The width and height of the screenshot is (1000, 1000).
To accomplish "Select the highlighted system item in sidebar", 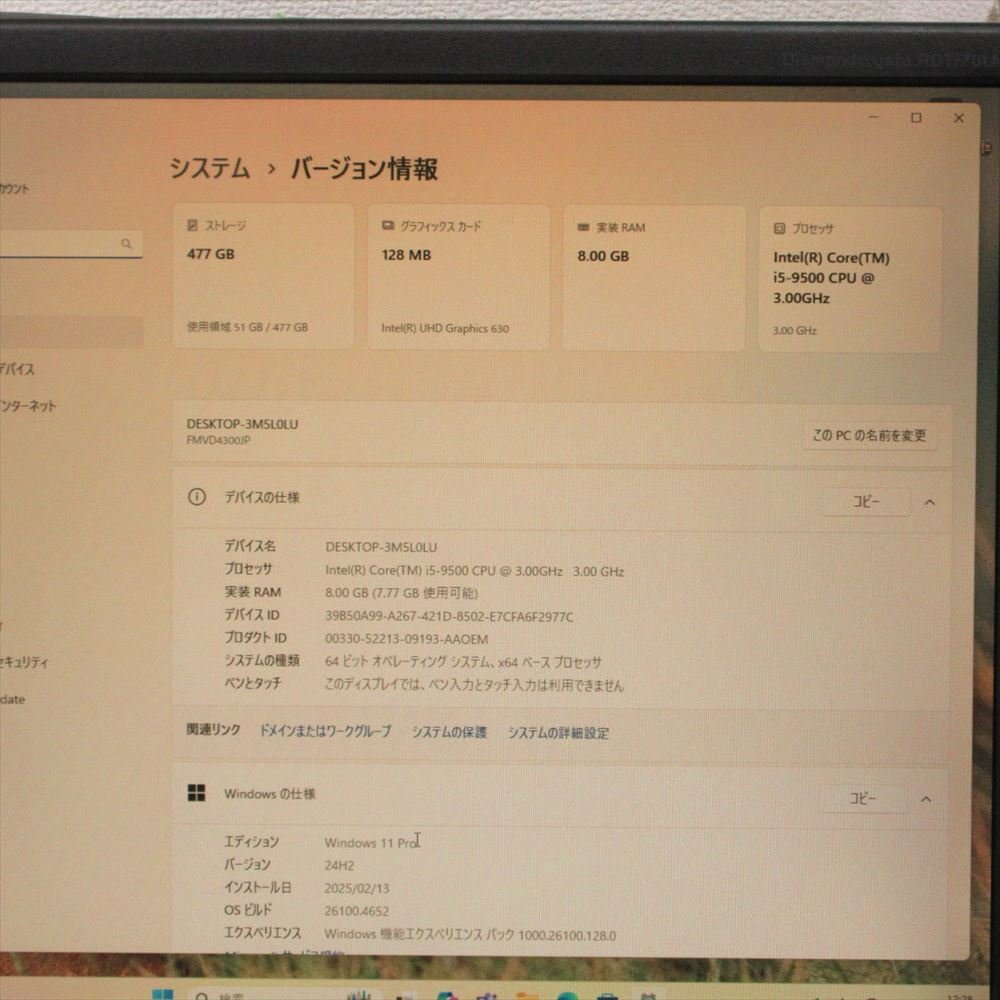I will click(x=71, y=332).
